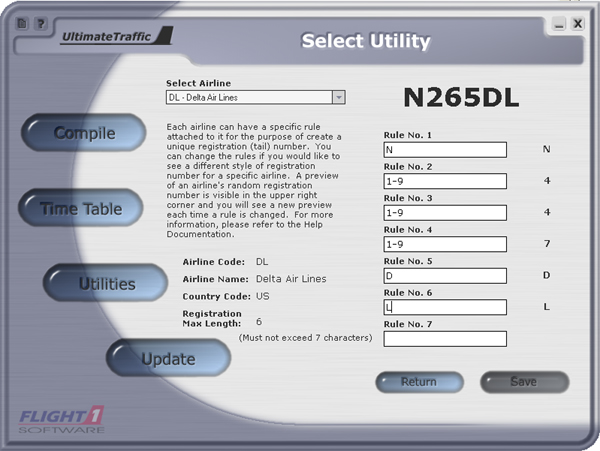Viewport: 600px width, 451px height.
Task: Click the empty Rule No. 7 field
Action: [x=445, y=339]
